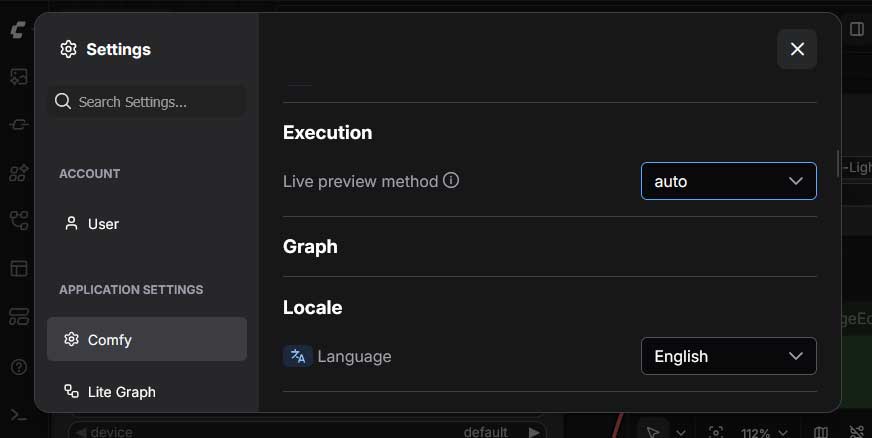Open the User account settings section
This screenshot has width=872, height=438.
coord(103,224)
